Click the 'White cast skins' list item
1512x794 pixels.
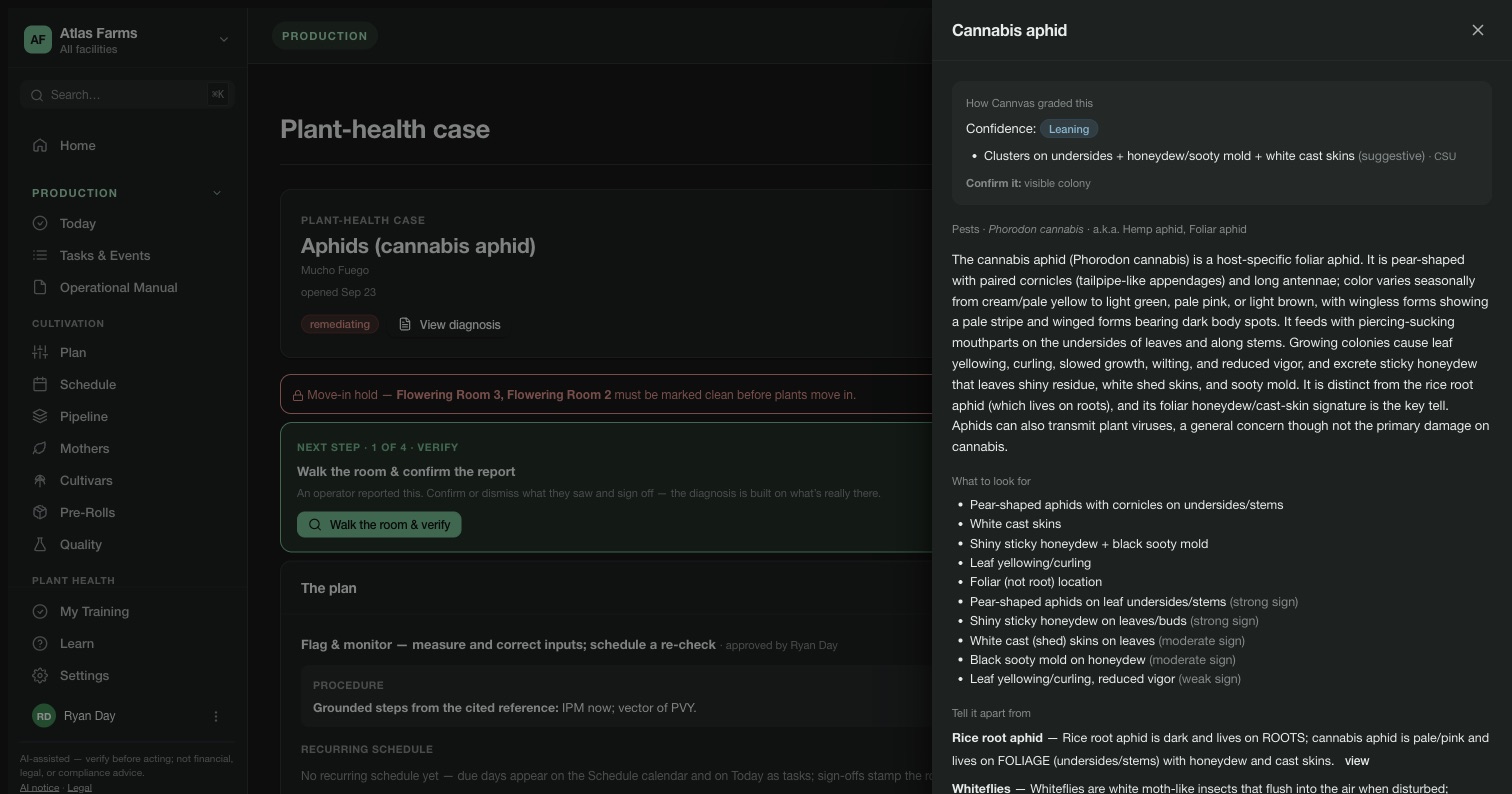pyautogui.click(x=1015, y=524)
